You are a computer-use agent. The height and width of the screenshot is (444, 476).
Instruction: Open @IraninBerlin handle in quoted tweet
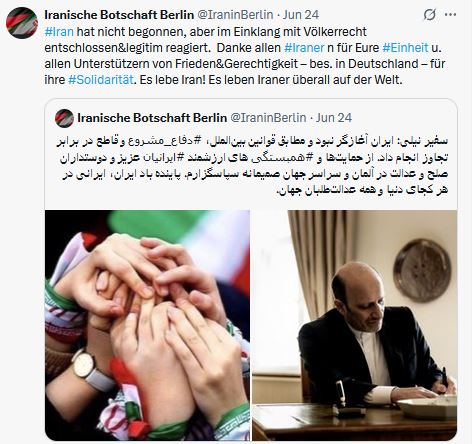click(268, 118)
